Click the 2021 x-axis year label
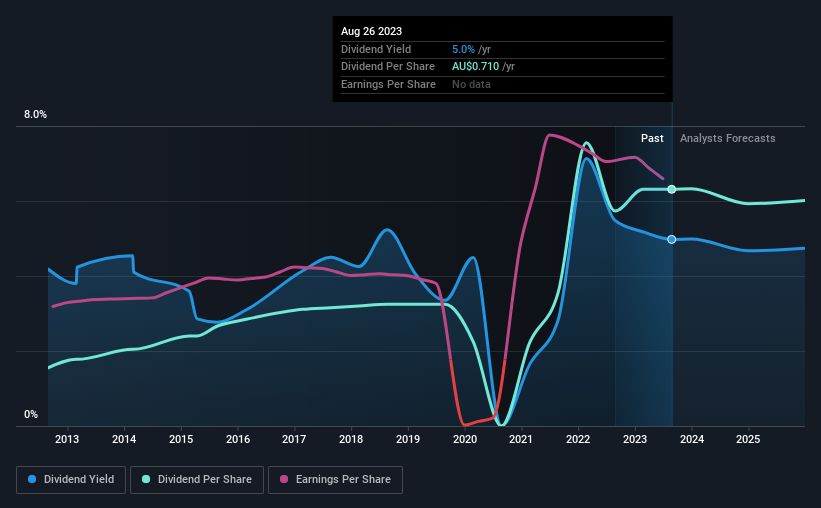The image size is (821, 508). (x=521, y=439)
